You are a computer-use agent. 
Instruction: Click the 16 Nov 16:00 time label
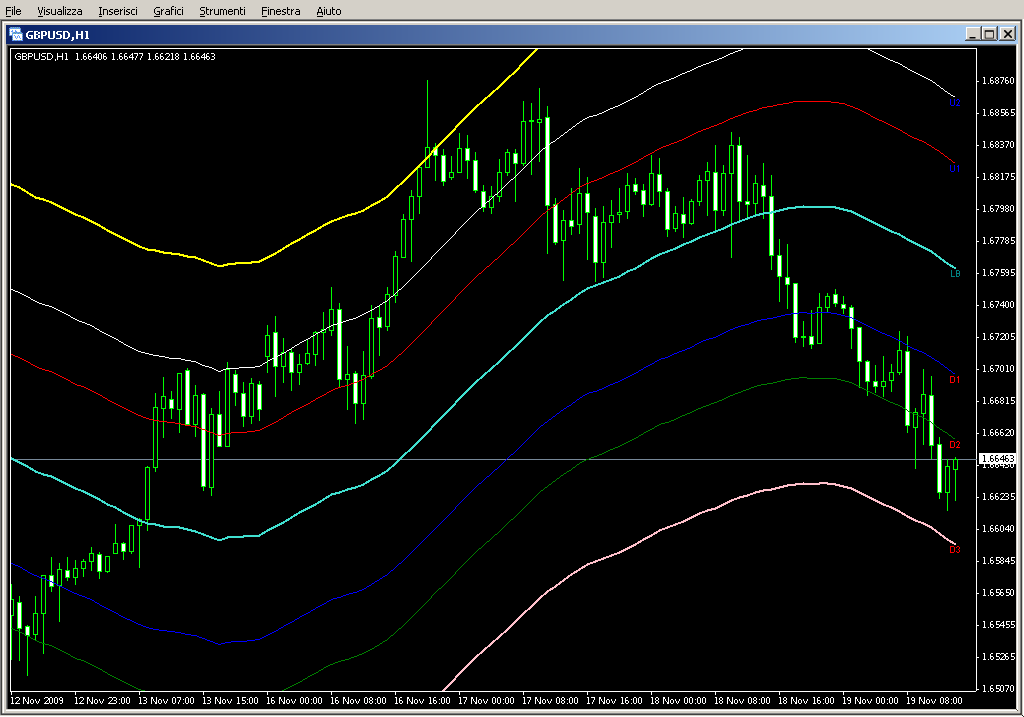422,701
